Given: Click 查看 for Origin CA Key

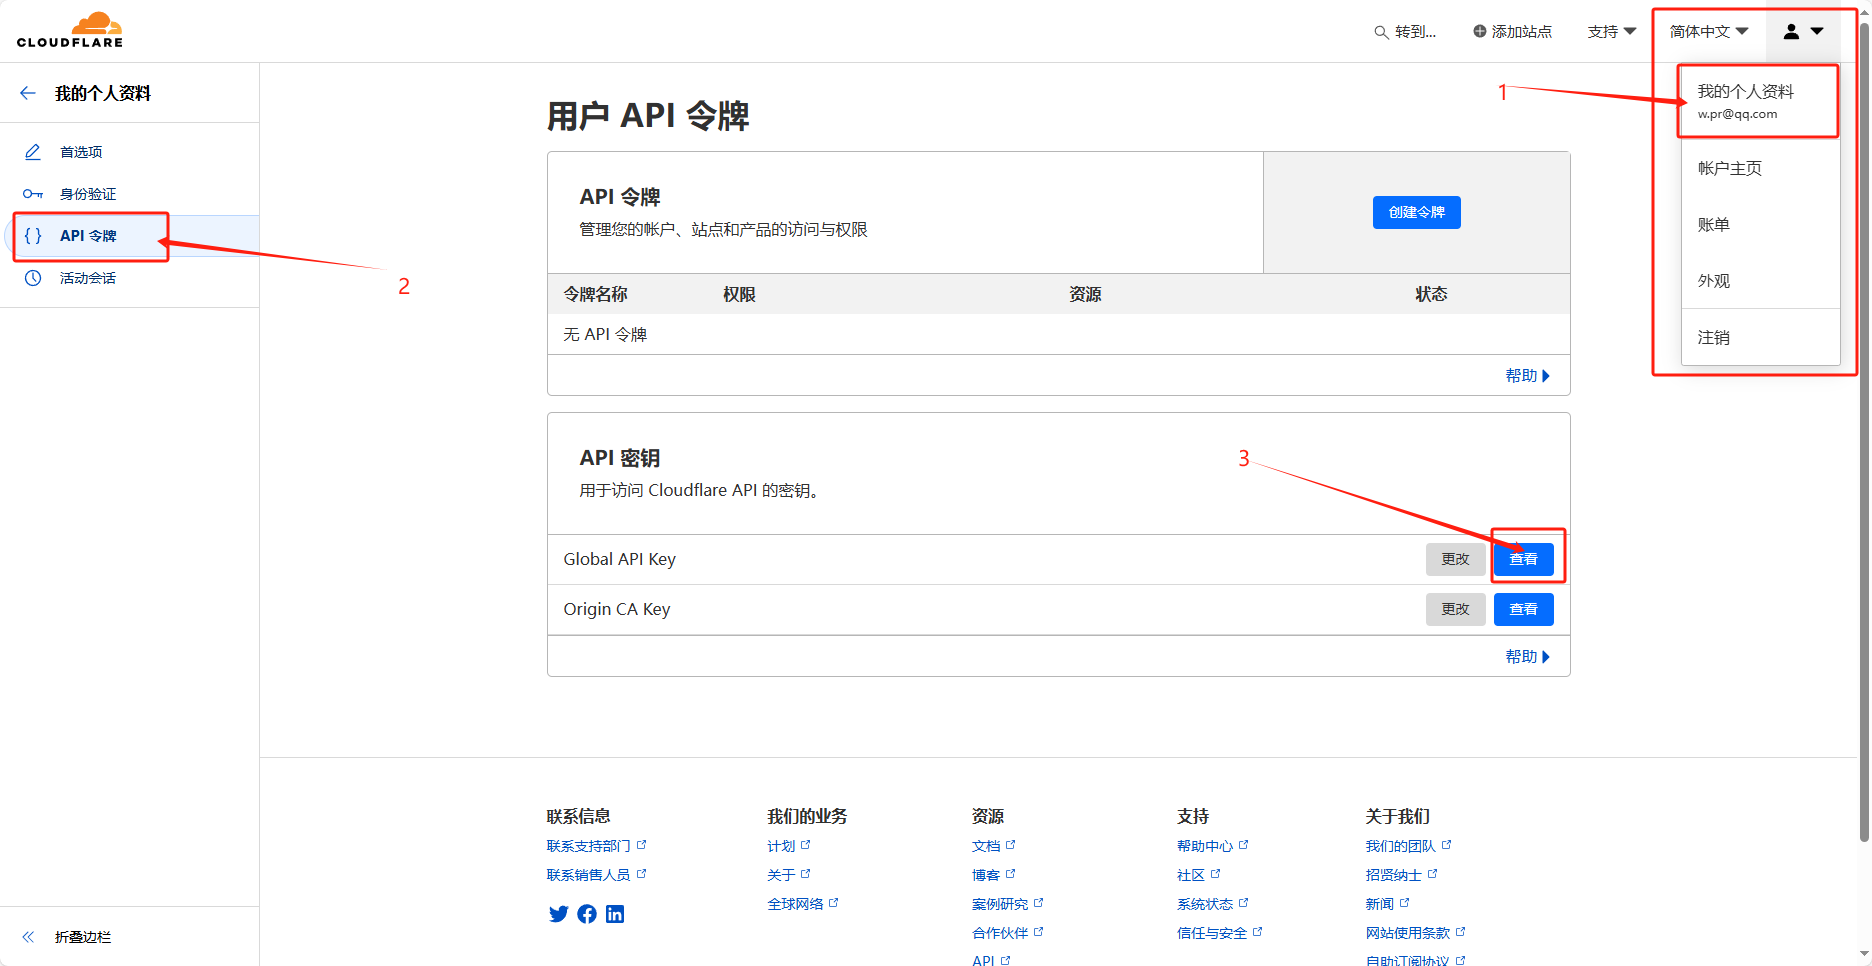Looking at the screenshot, I should click(x=1523, y=609).
